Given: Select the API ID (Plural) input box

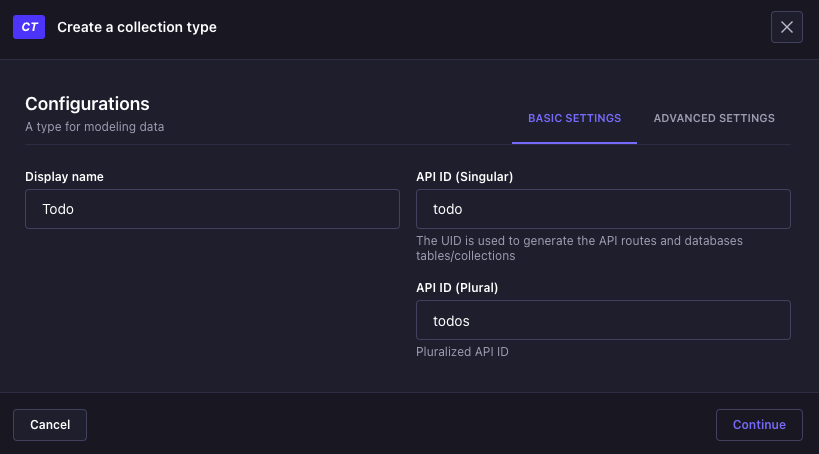Looking at the screenshot, I should point(603,320).
